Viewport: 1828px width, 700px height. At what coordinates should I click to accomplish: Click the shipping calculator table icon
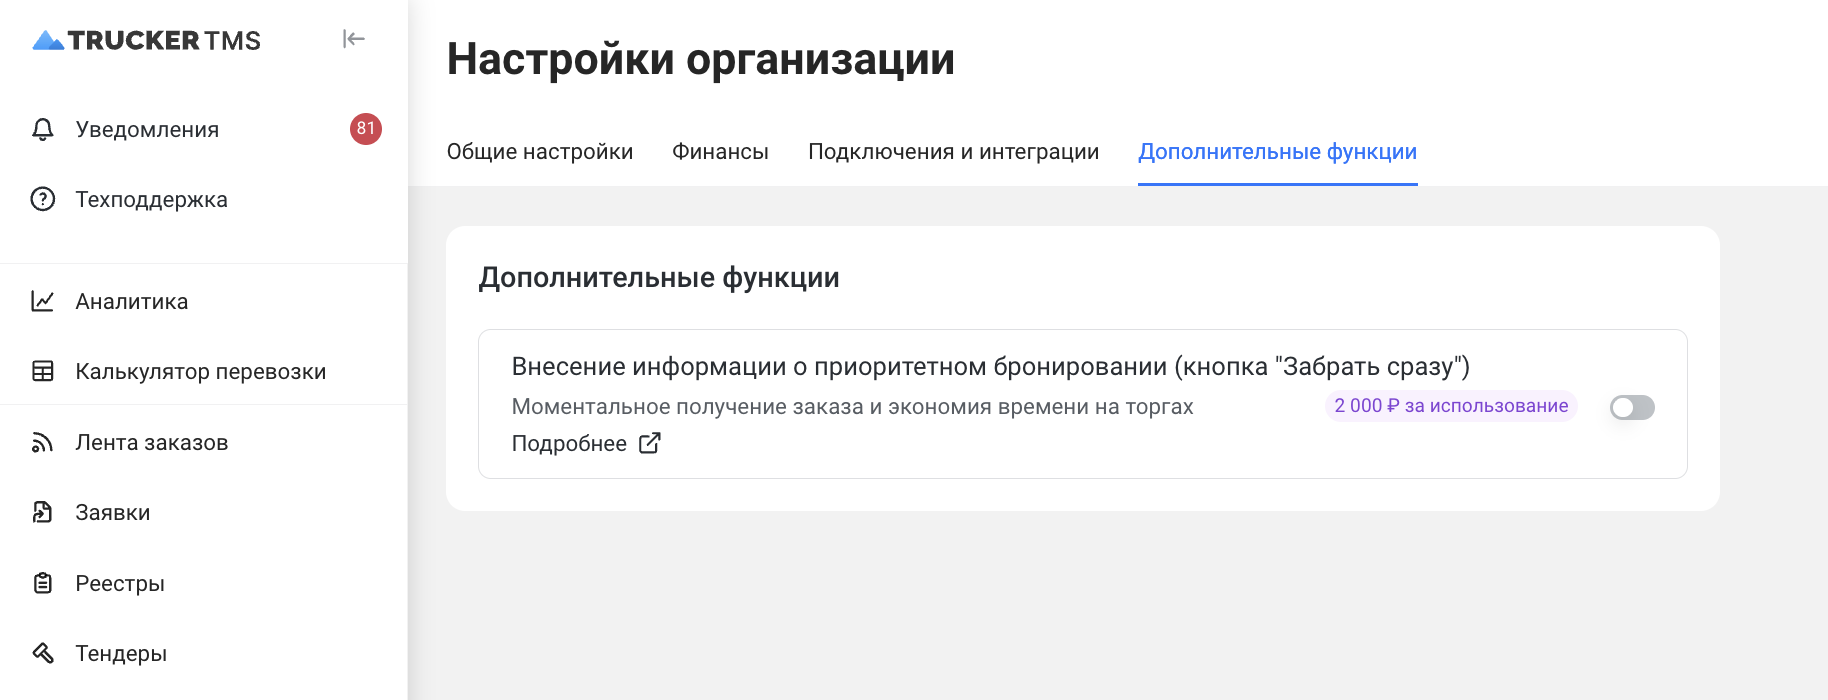pos(42,371)
